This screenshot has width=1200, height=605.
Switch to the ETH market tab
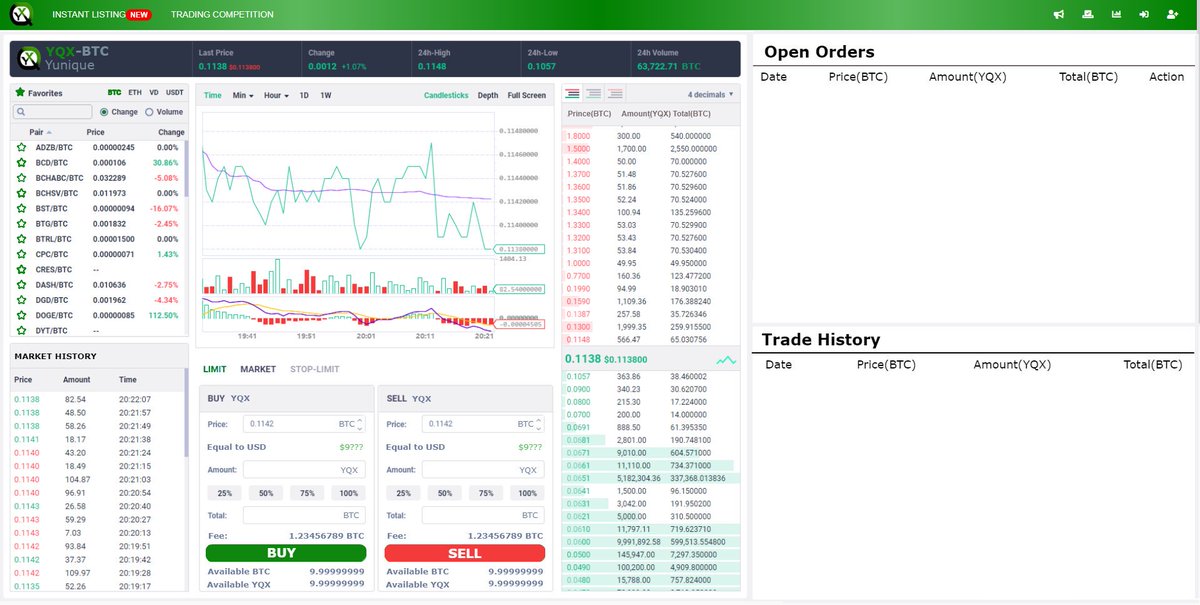point(135,93)
